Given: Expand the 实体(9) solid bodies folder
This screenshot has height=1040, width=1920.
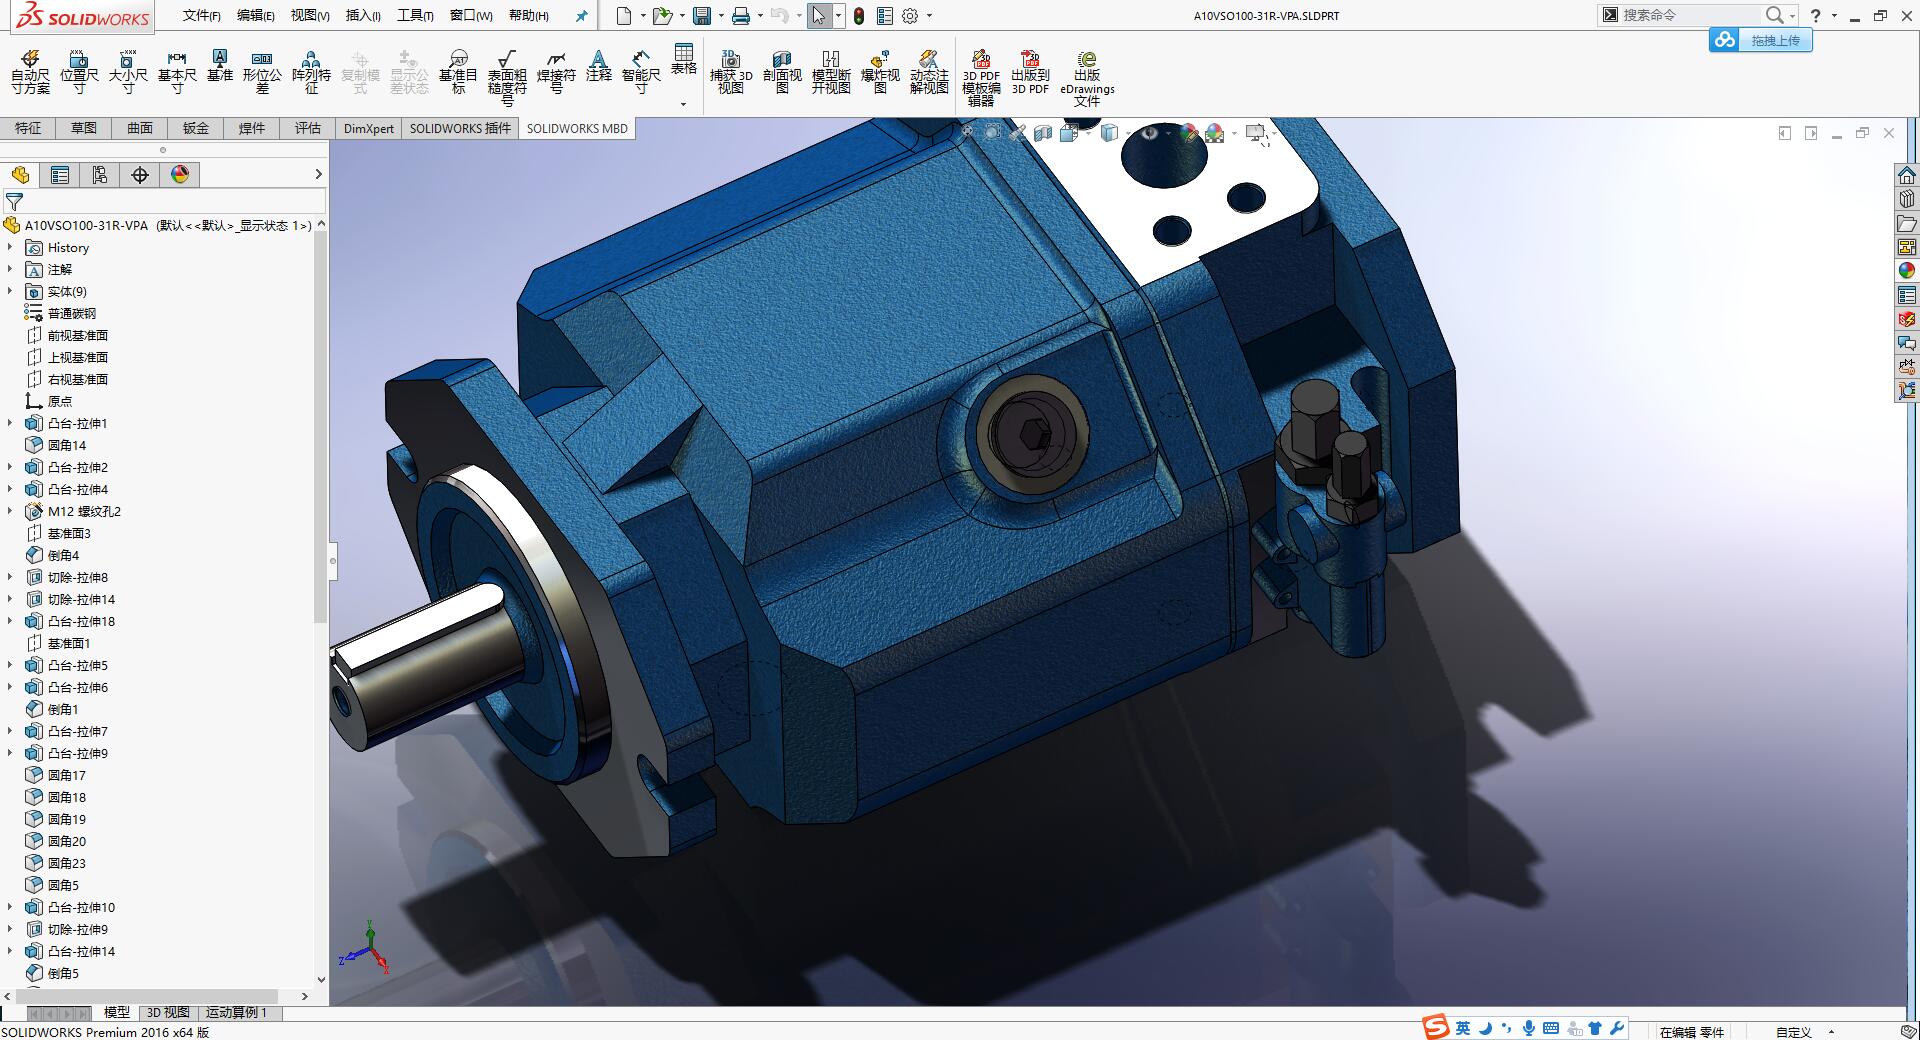Looking at the screenshot, I should [10, 291].
